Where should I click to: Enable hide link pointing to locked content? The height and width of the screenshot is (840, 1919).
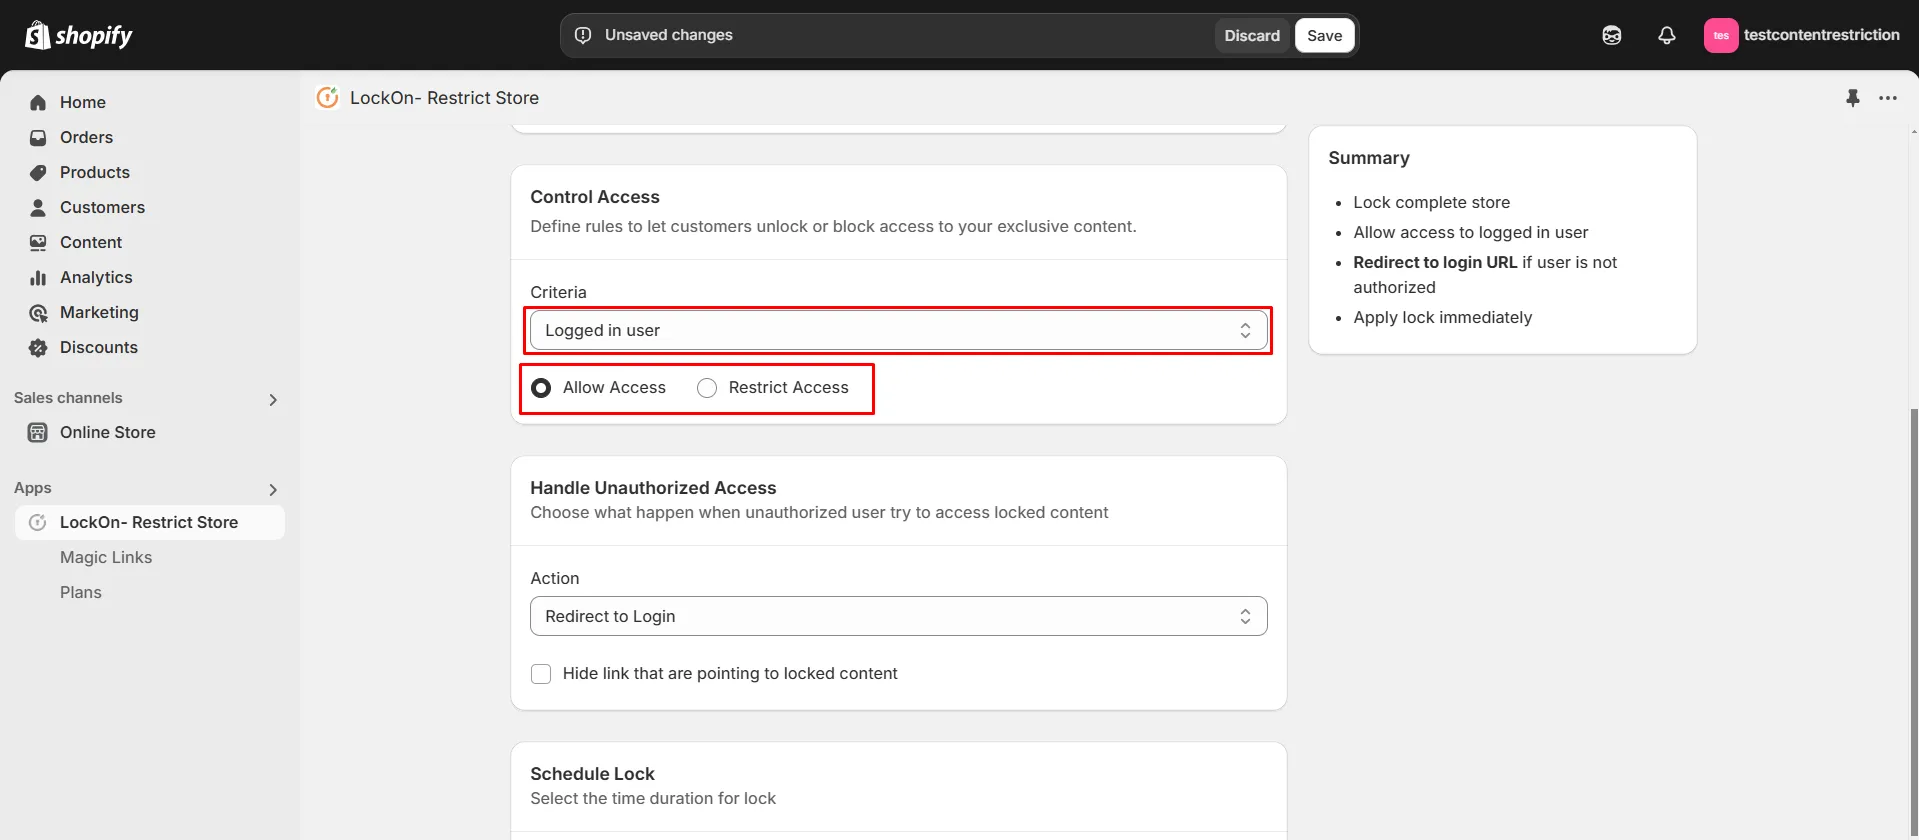point(541,674)
